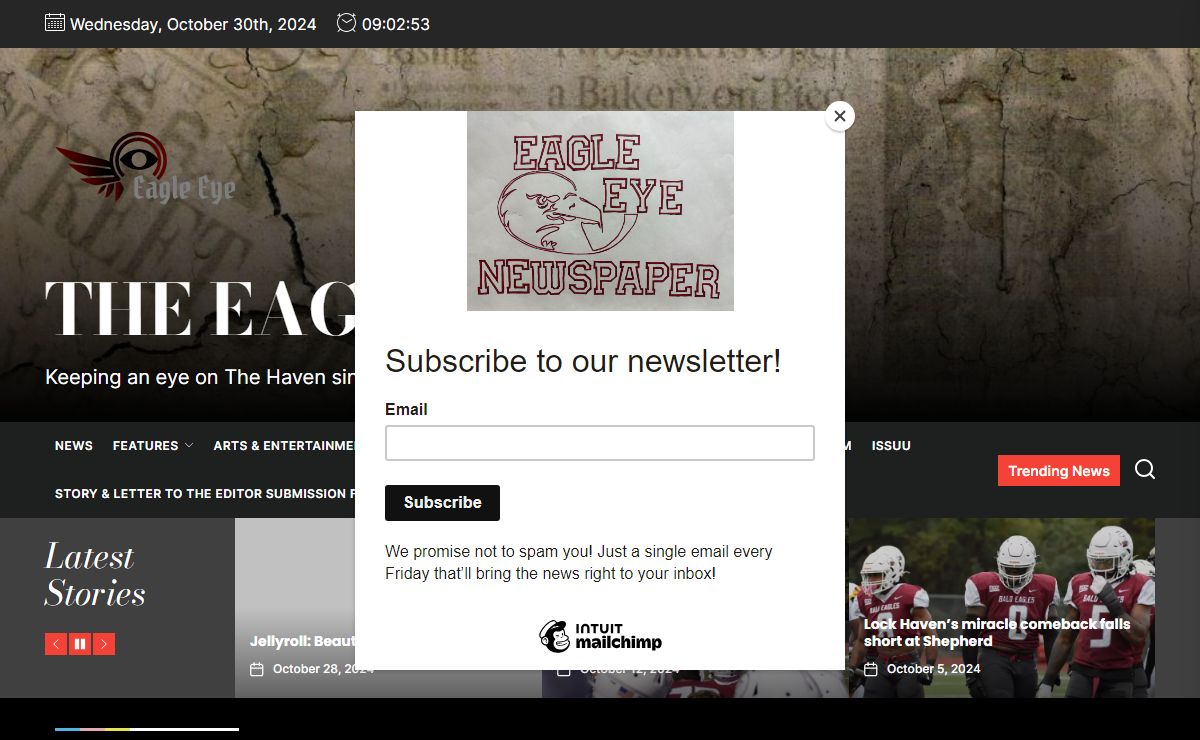
Task: Open Lock Haven's miracle comeback story
Action: pyautogui.click(x=997, y=632)
